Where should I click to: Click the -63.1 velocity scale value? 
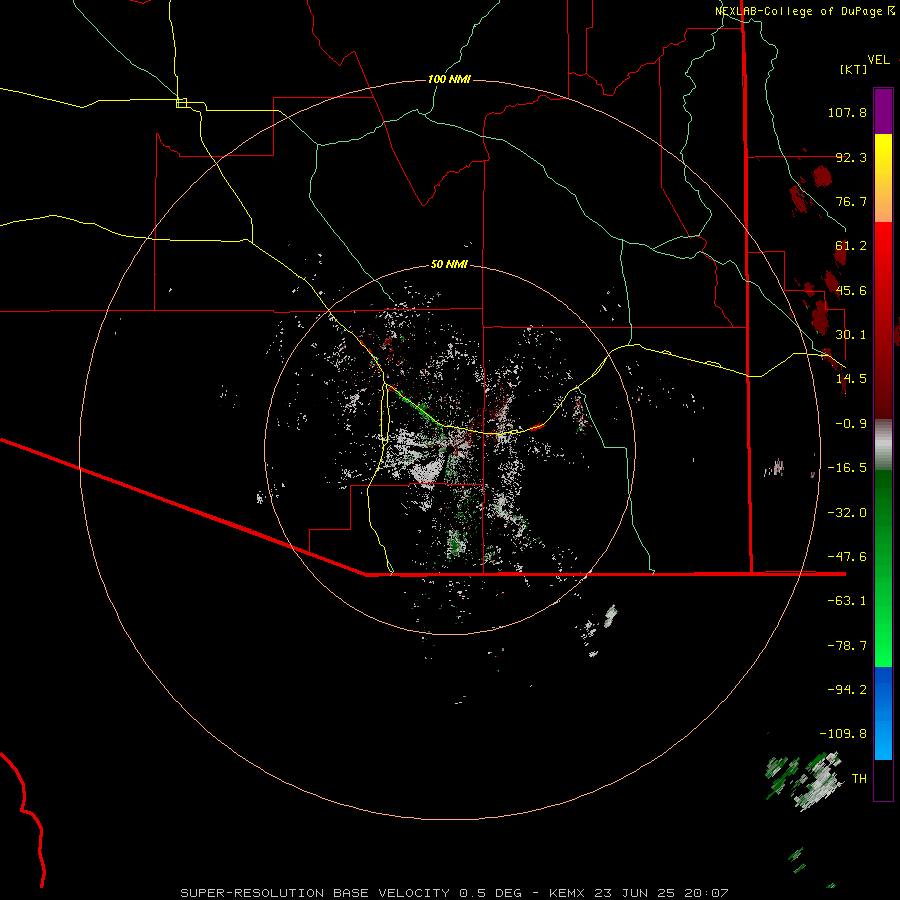point(847,601)
